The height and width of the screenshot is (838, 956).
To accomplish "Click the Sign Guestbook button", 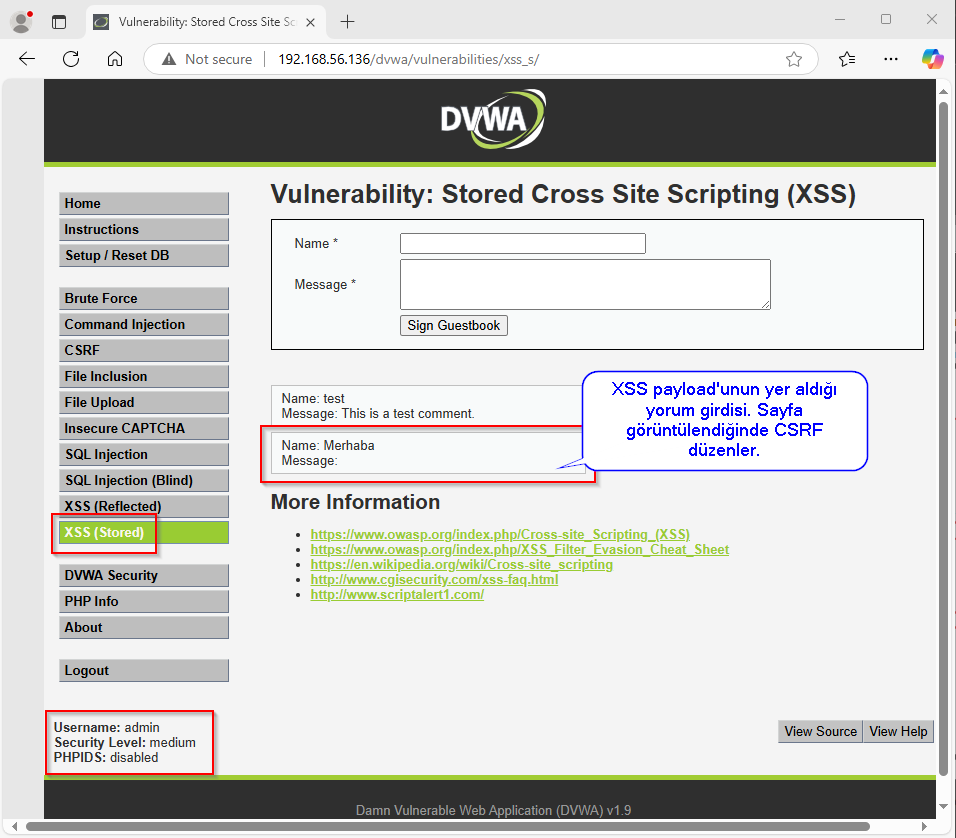I will [454, 326].
